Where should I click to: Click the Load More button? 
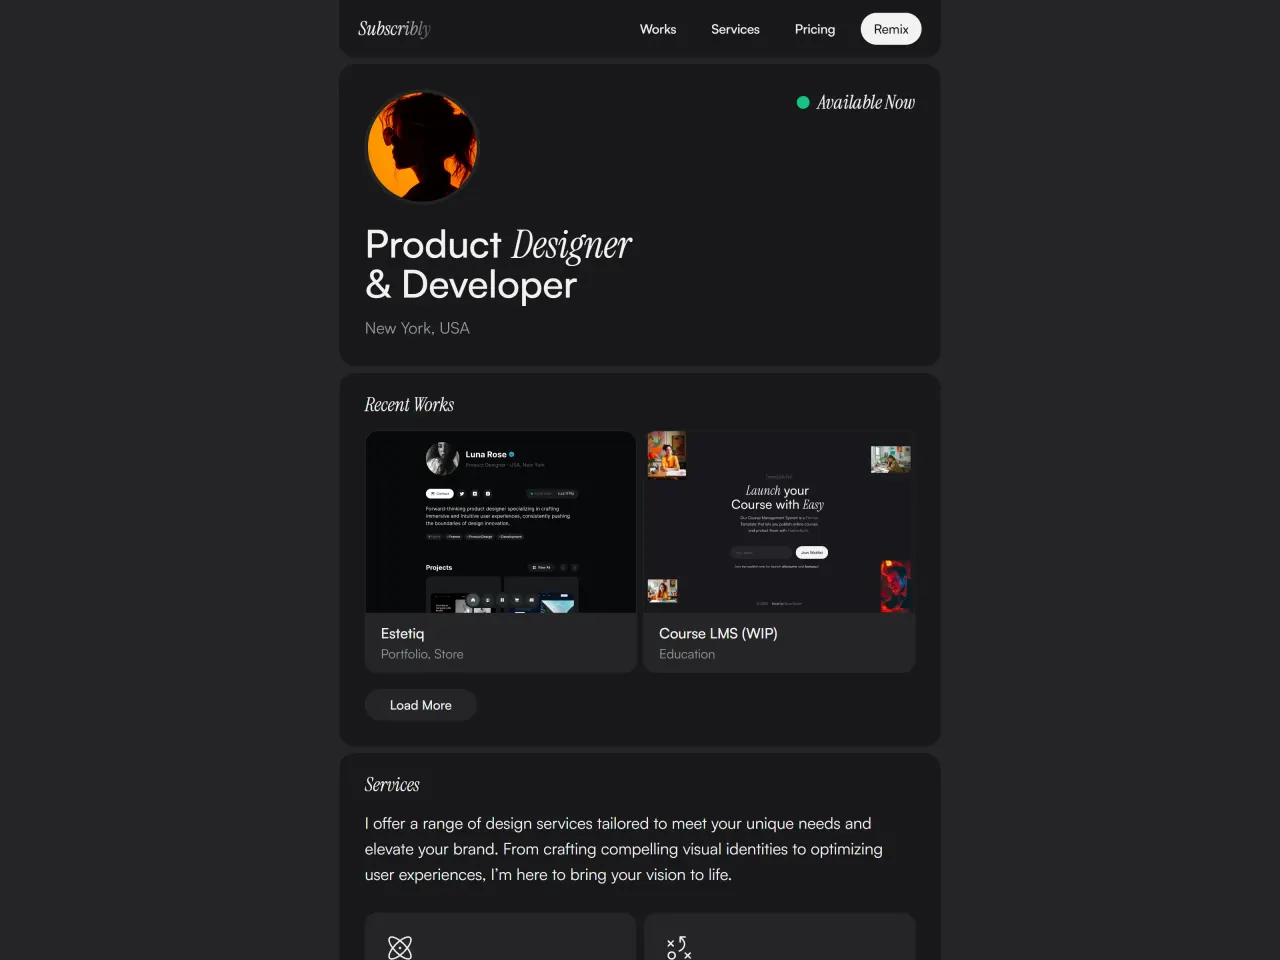421,705
